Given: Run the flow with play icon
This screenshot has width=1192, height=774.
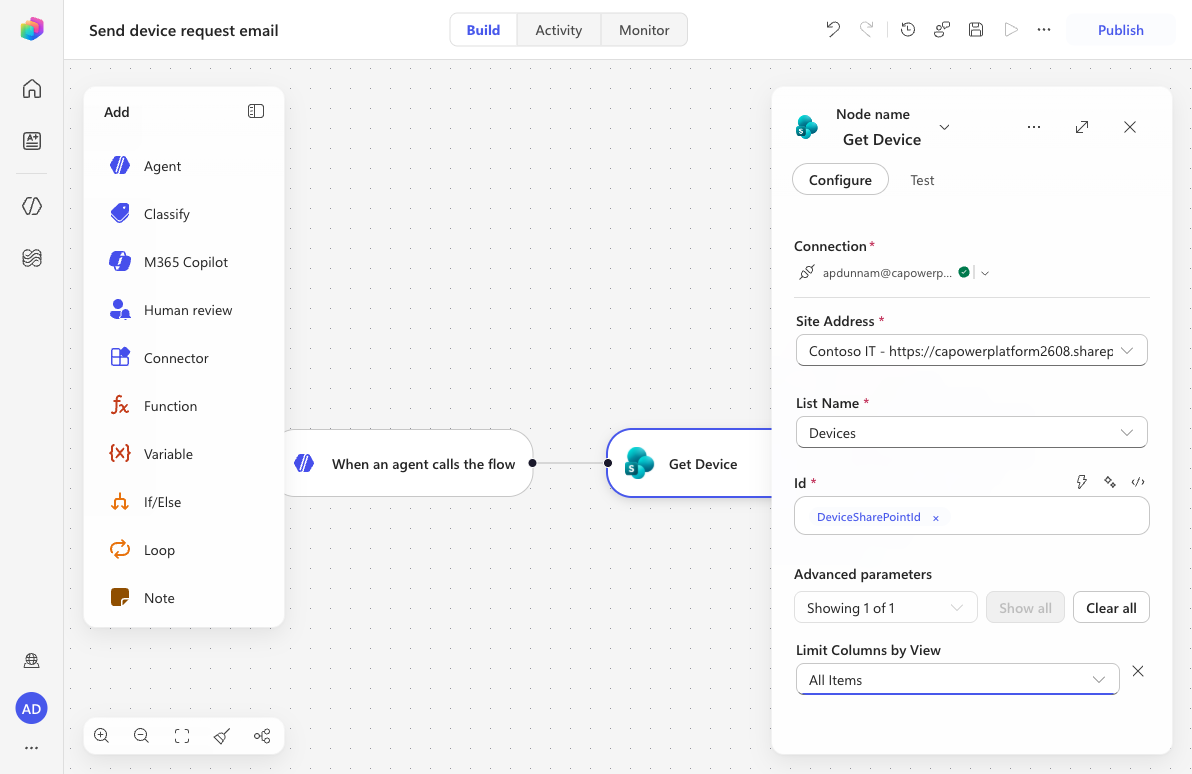Looking at the screenshot, I should pyautogui.click(x=1010, y=30).
